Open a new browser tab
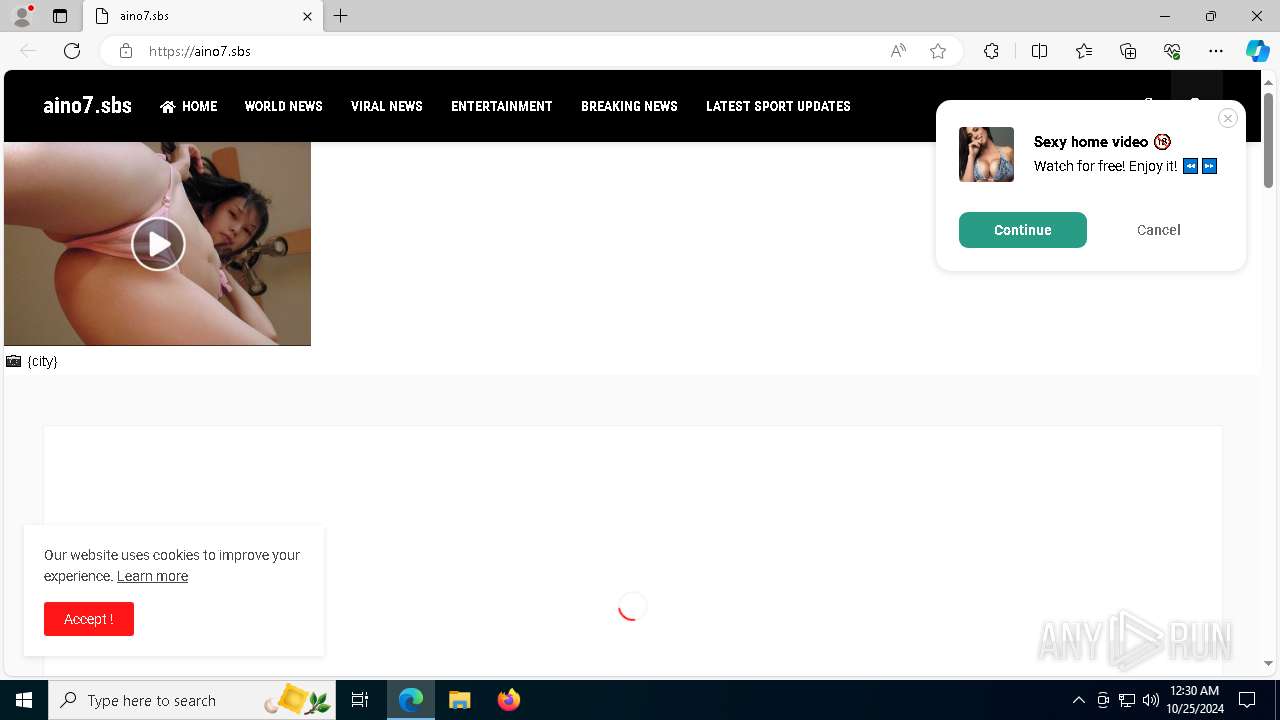This screenshot has width=1280, height=720. click(341, 16)
